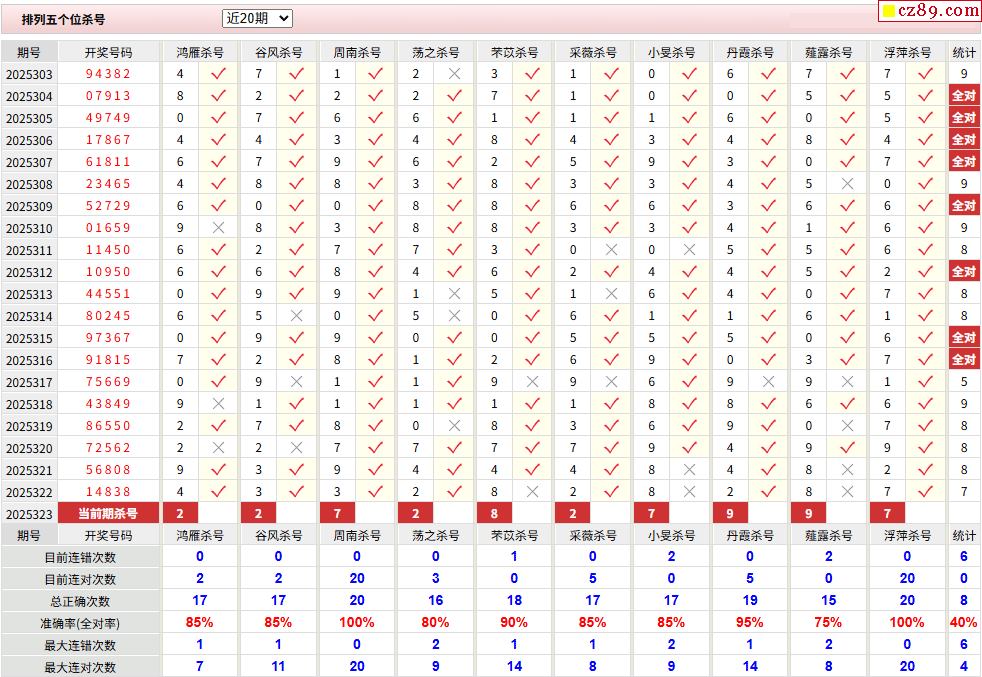Click the cross icon for 鸿雁杀号 in row 2025310

[218, 228]
